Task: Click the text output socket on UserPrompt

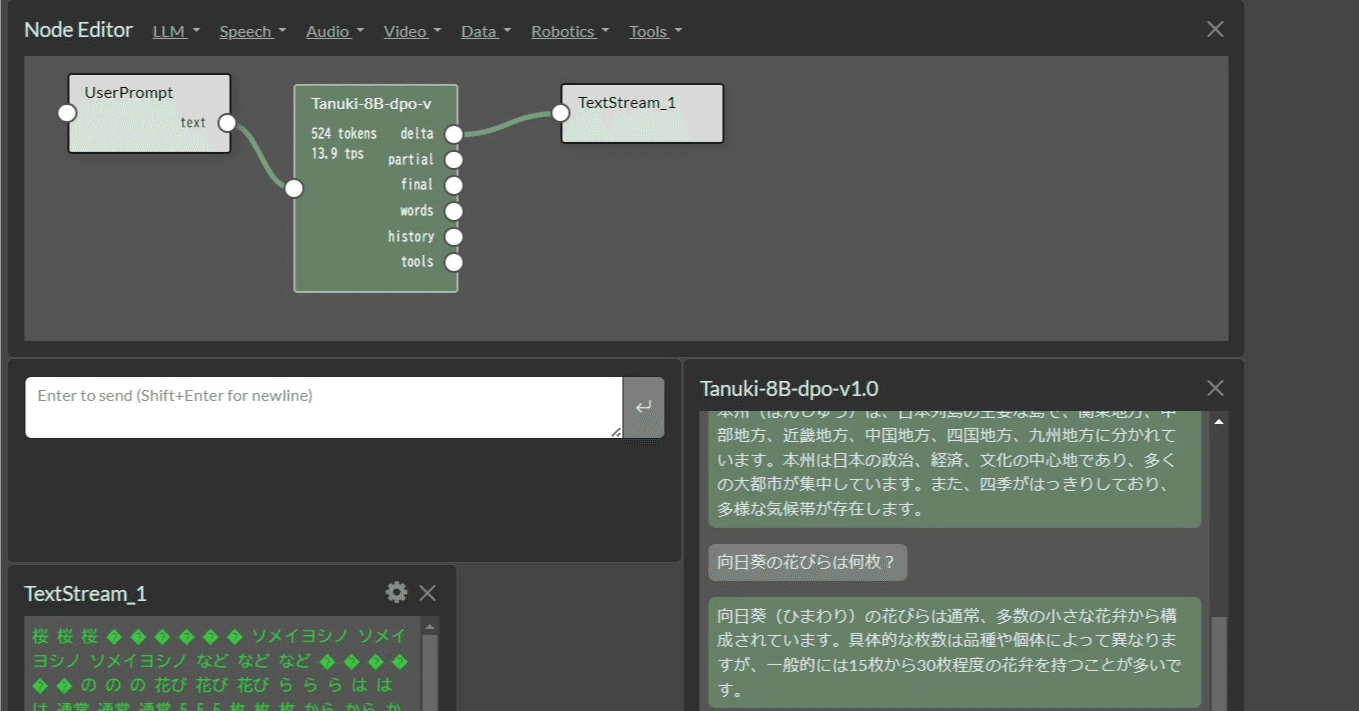Action: pyautogui.click(x=227, y=122)
